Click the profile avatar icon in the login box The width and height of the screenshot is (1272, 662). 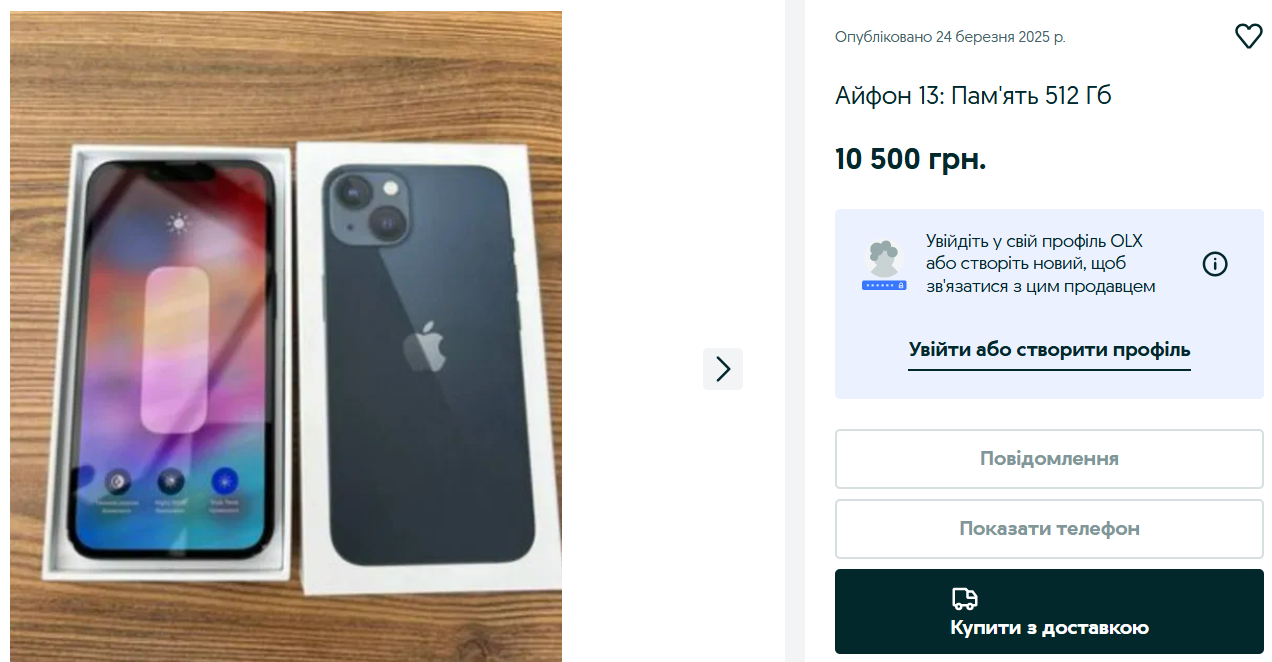(x=884, y=265)
